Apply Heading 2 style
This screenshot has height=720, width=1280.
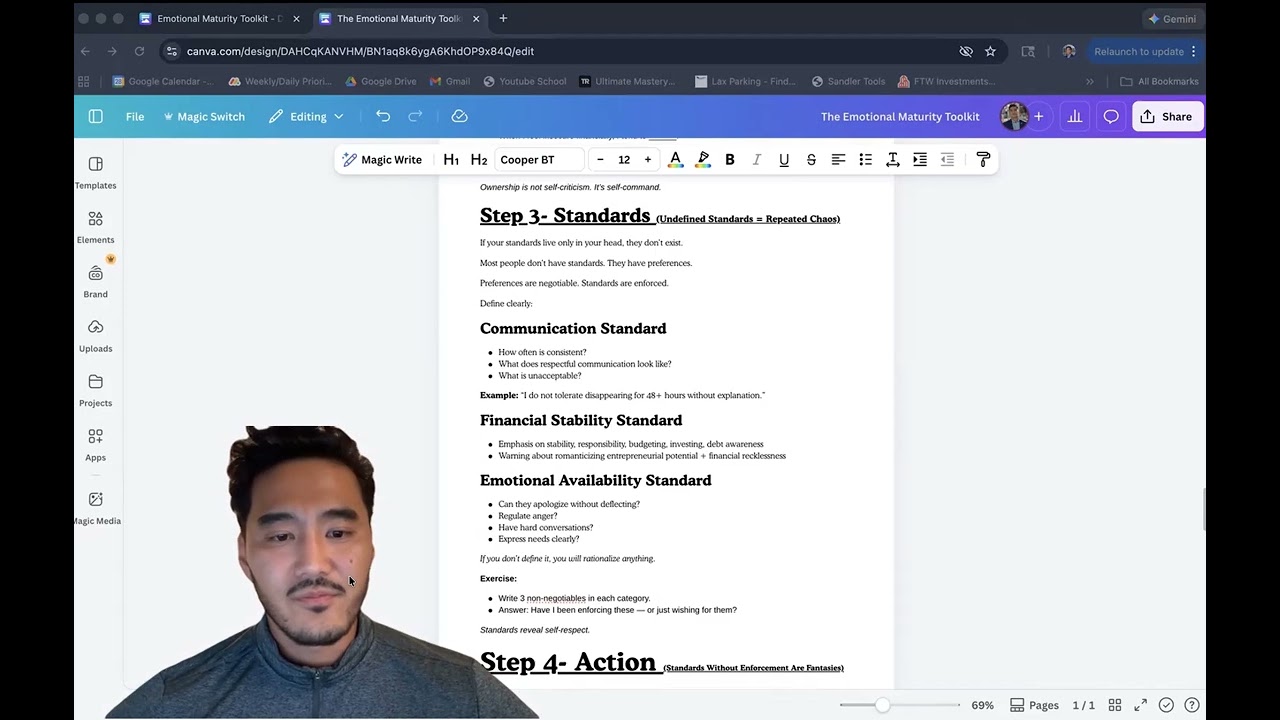pyautogui.click(x=479, y=160)
